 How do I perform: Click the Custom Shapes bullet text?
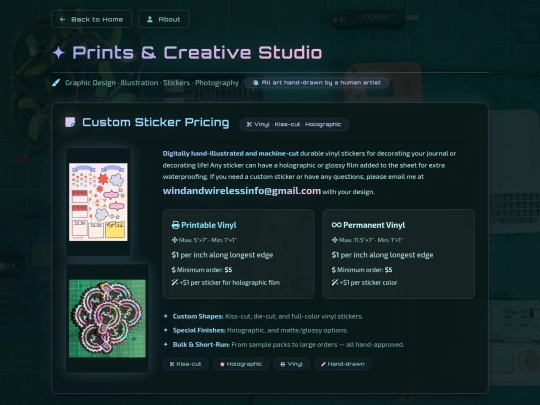point(268,316)
